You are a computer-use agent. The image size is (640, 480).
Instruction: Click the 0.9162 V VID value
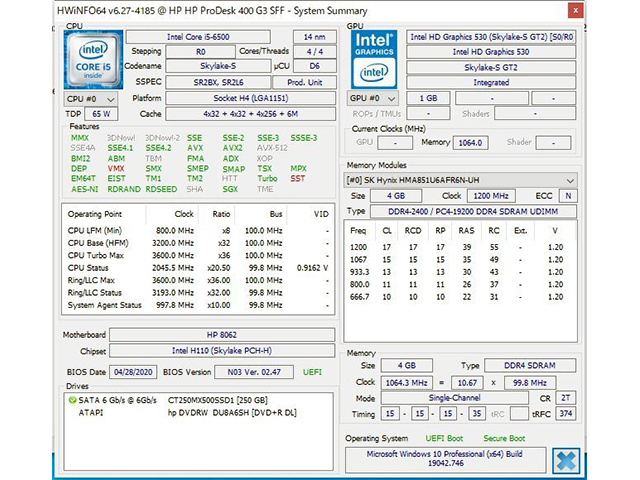click(313, 268)
